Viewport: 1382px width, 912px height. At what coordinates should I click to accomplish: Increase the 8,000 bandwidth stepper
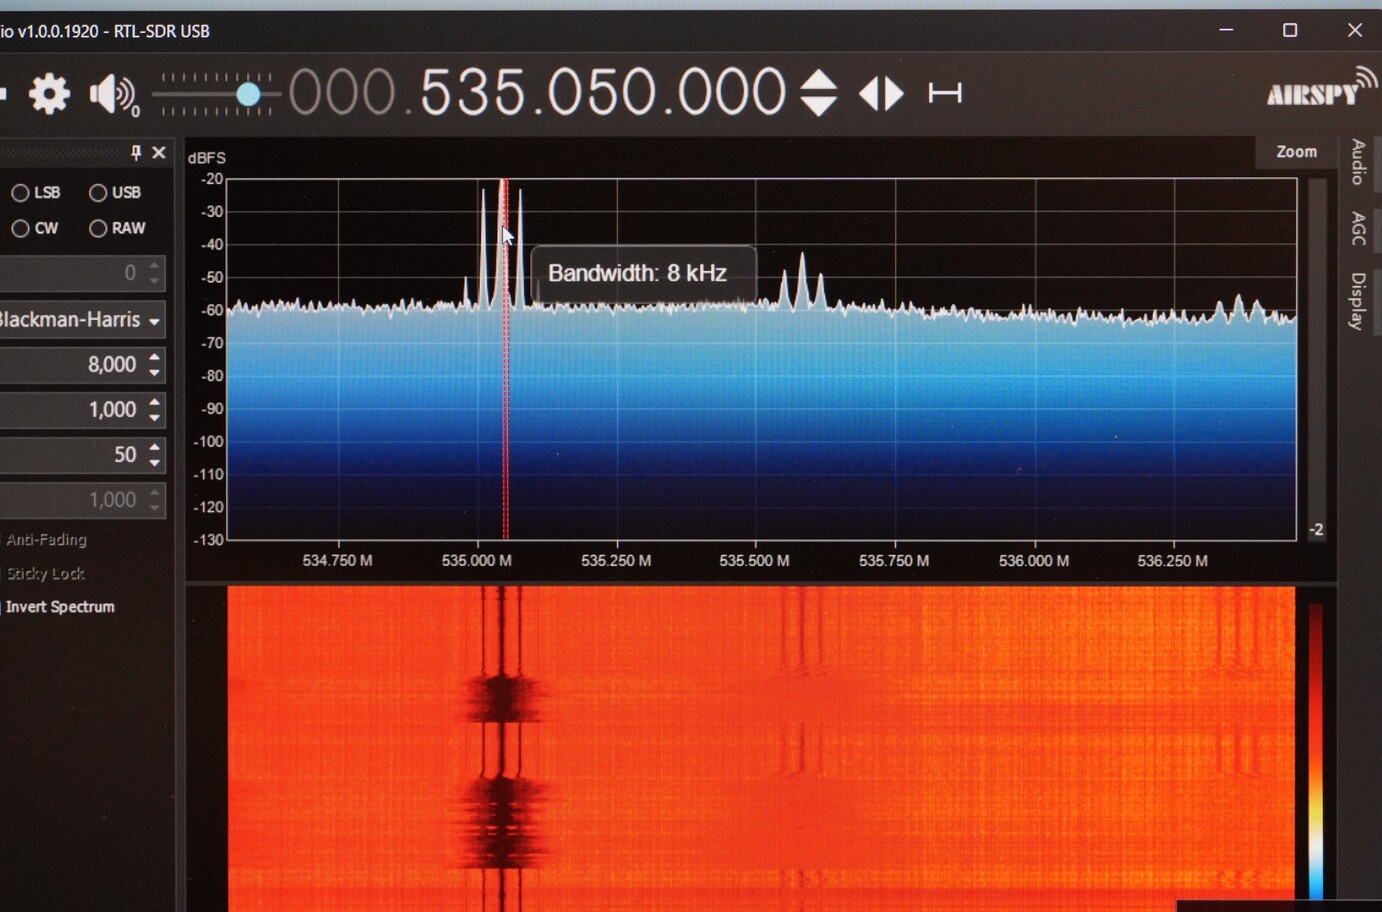154,356
